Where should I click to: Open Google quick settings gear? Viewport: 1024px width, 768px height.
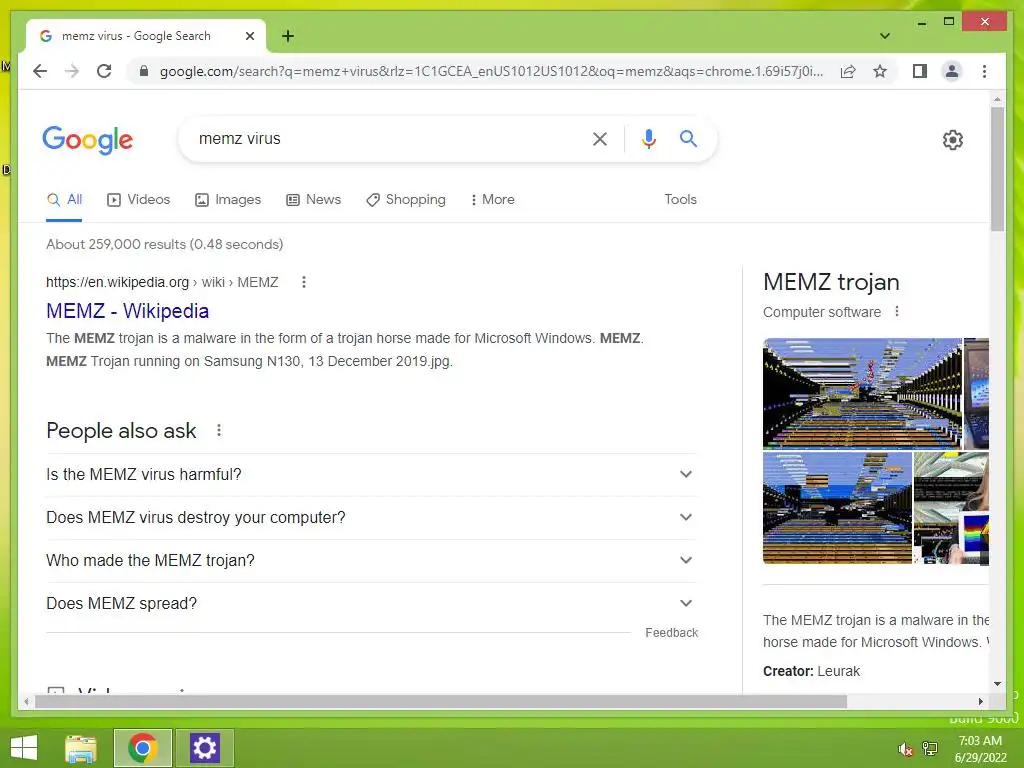952,140
